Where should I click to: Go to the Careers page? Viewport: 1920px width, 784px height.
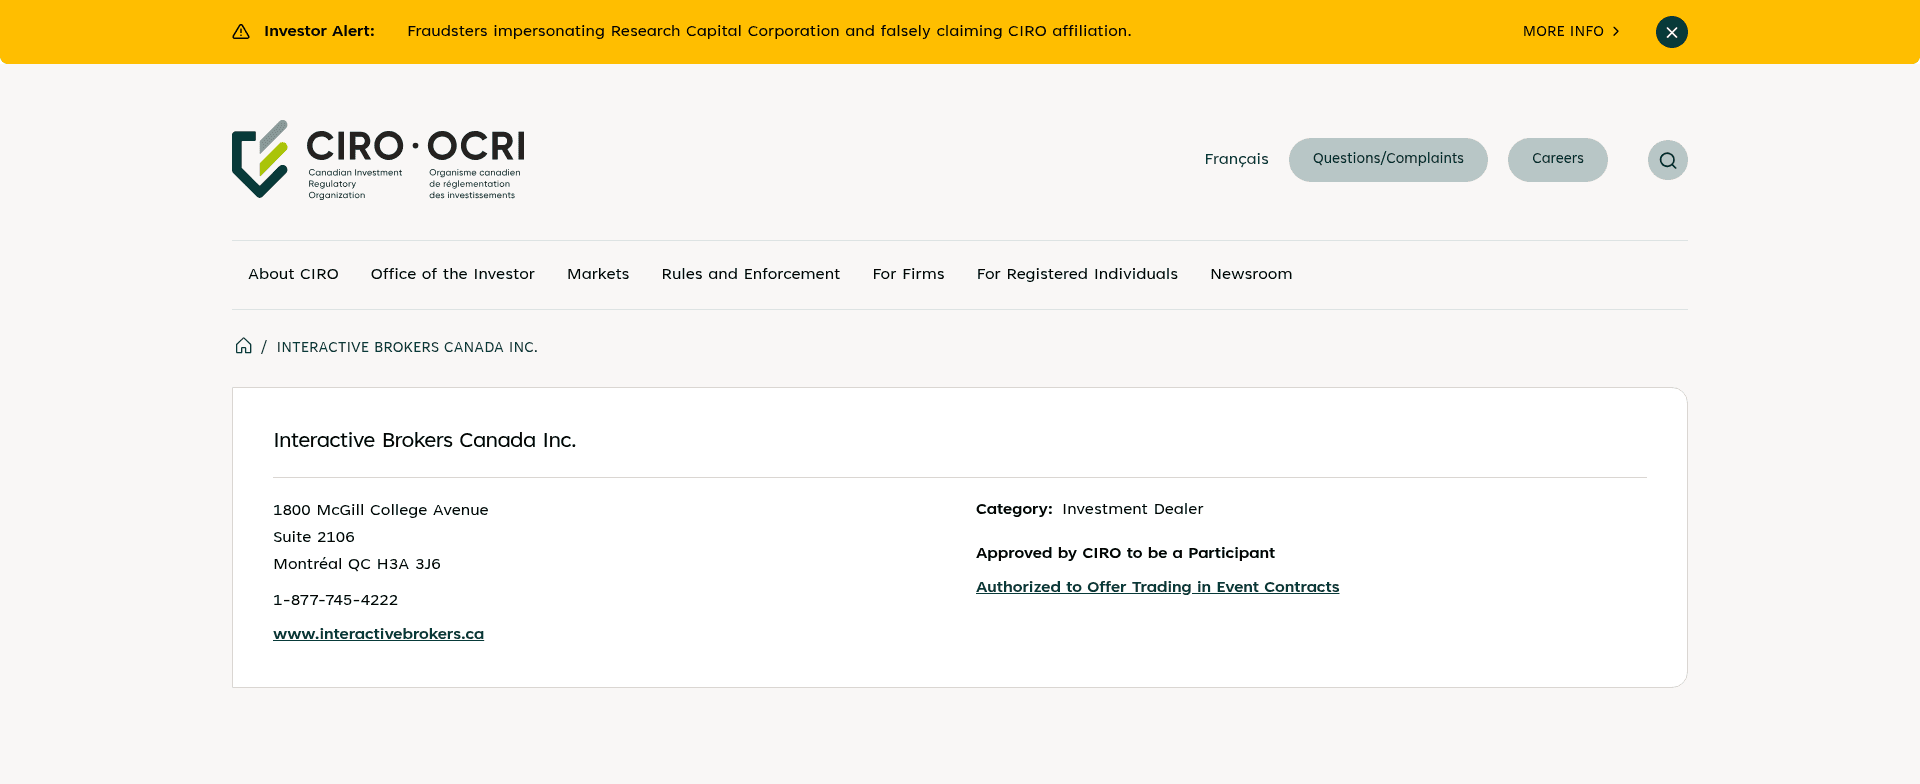1558,160
